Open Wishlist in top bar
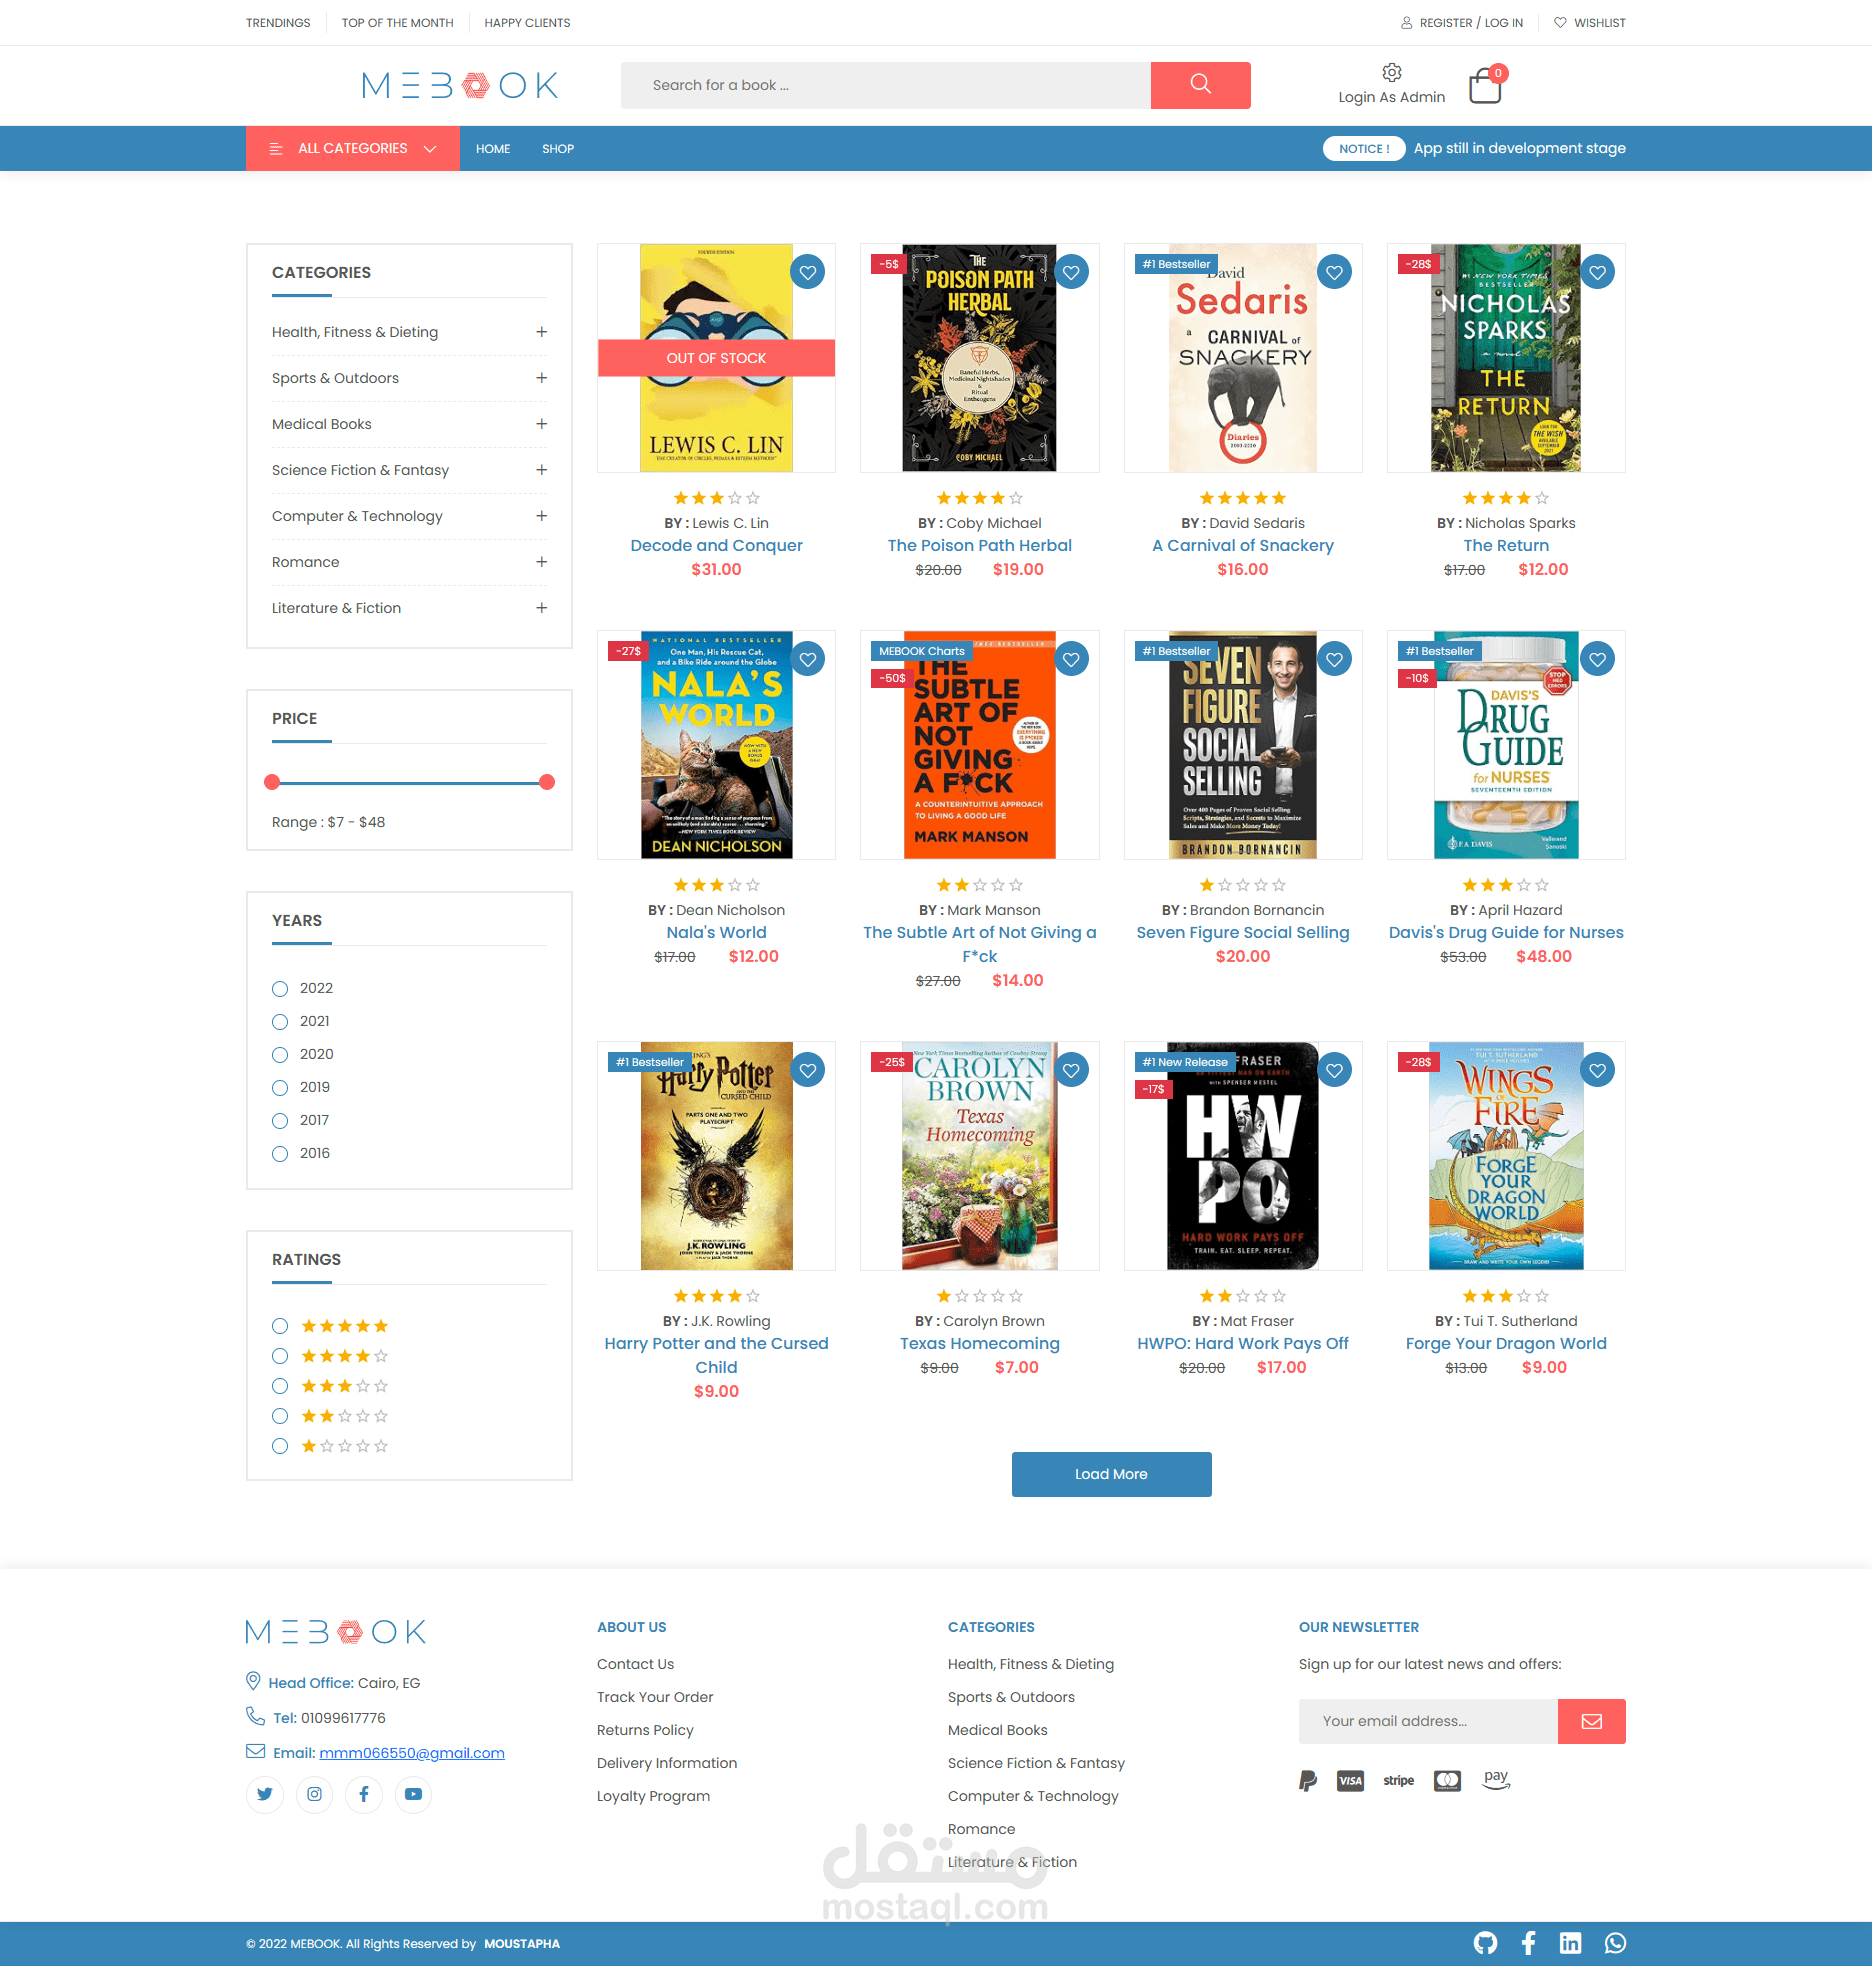 coord(1590,23)
